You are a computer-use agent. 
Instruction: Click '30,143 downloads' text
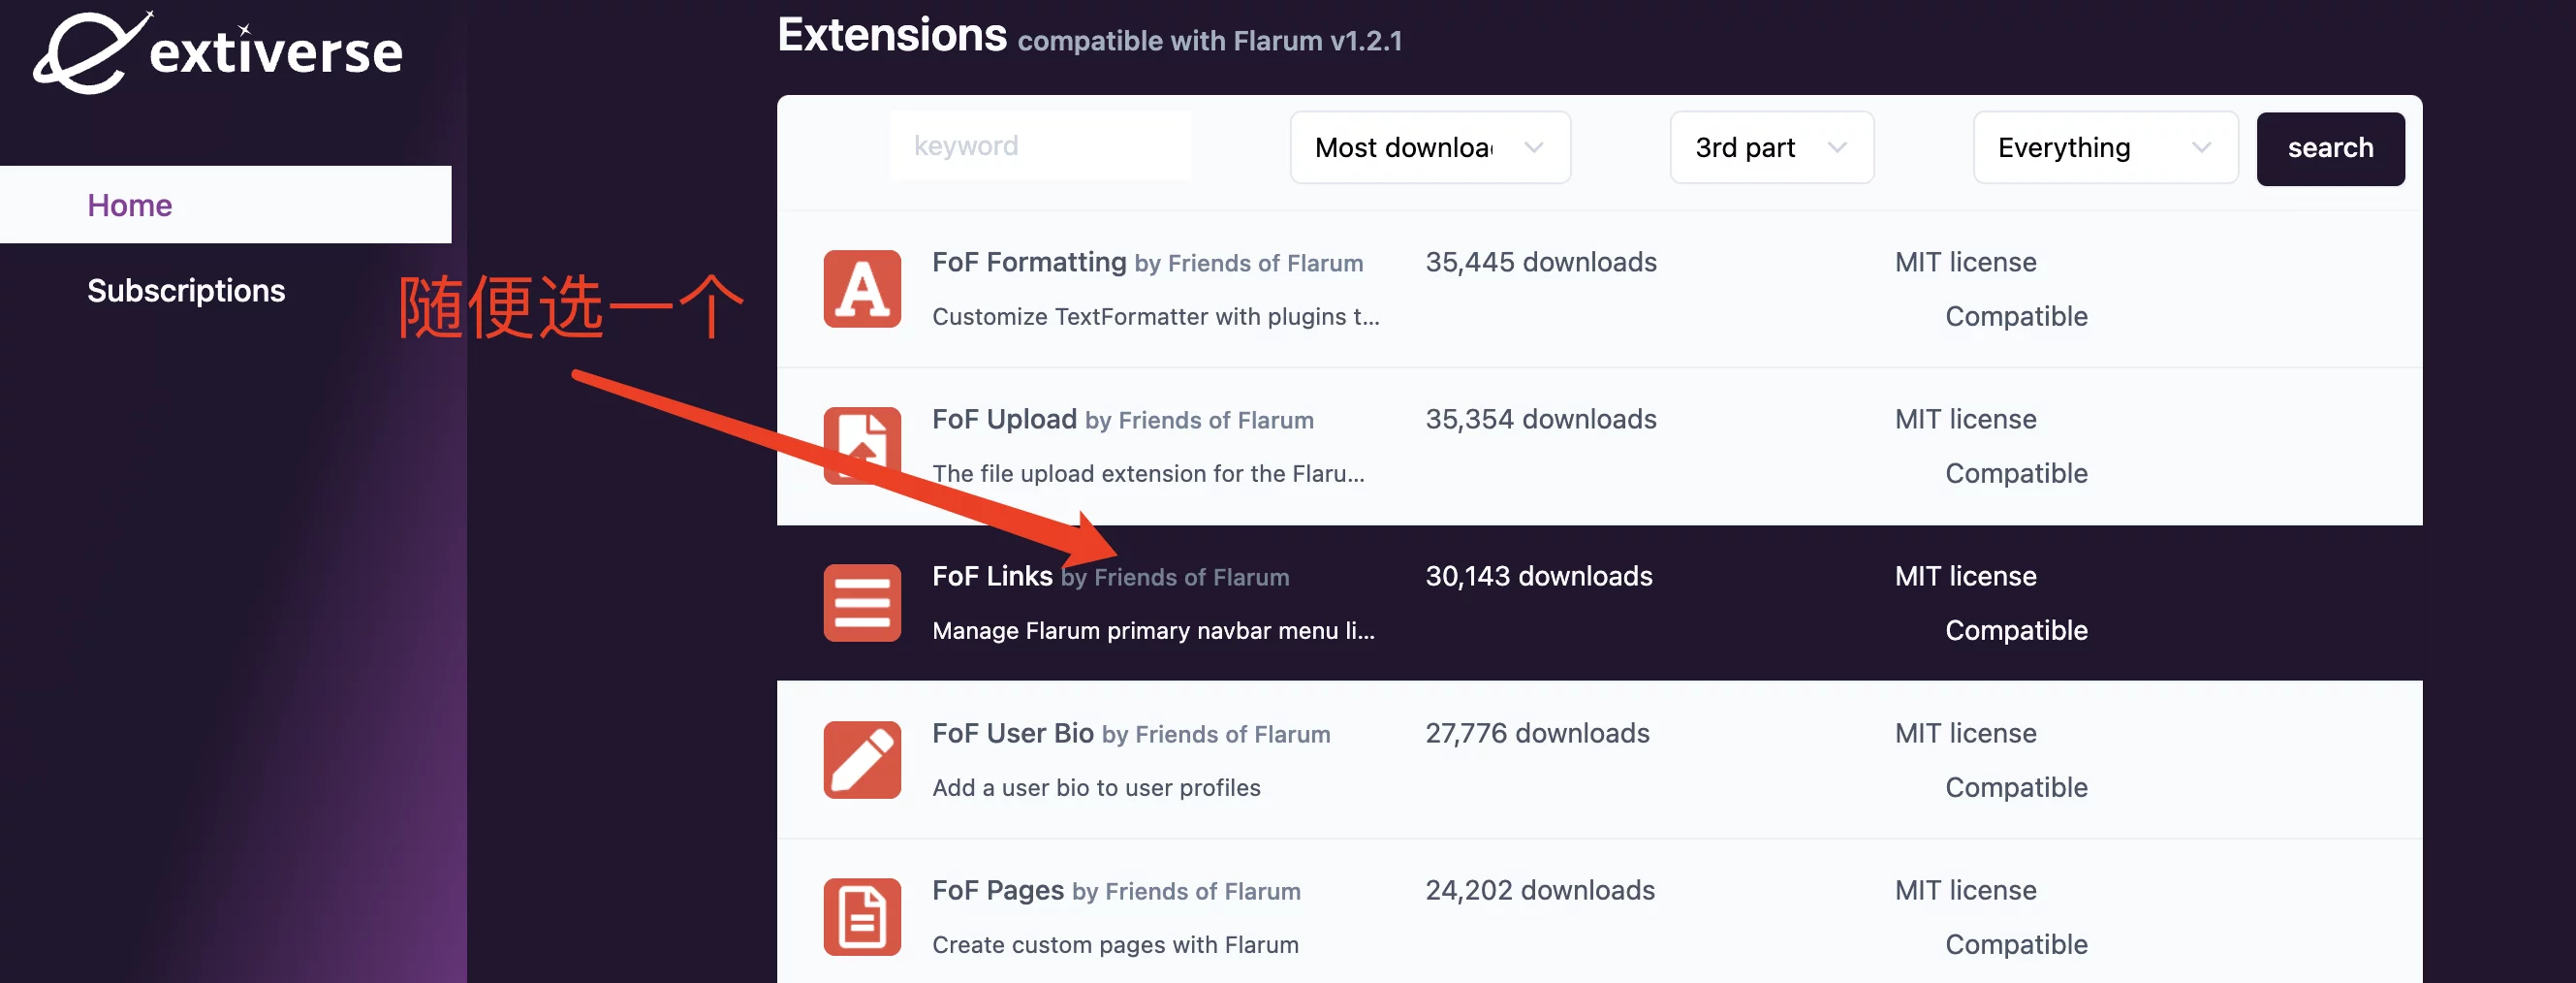(x=1539, y=576)
